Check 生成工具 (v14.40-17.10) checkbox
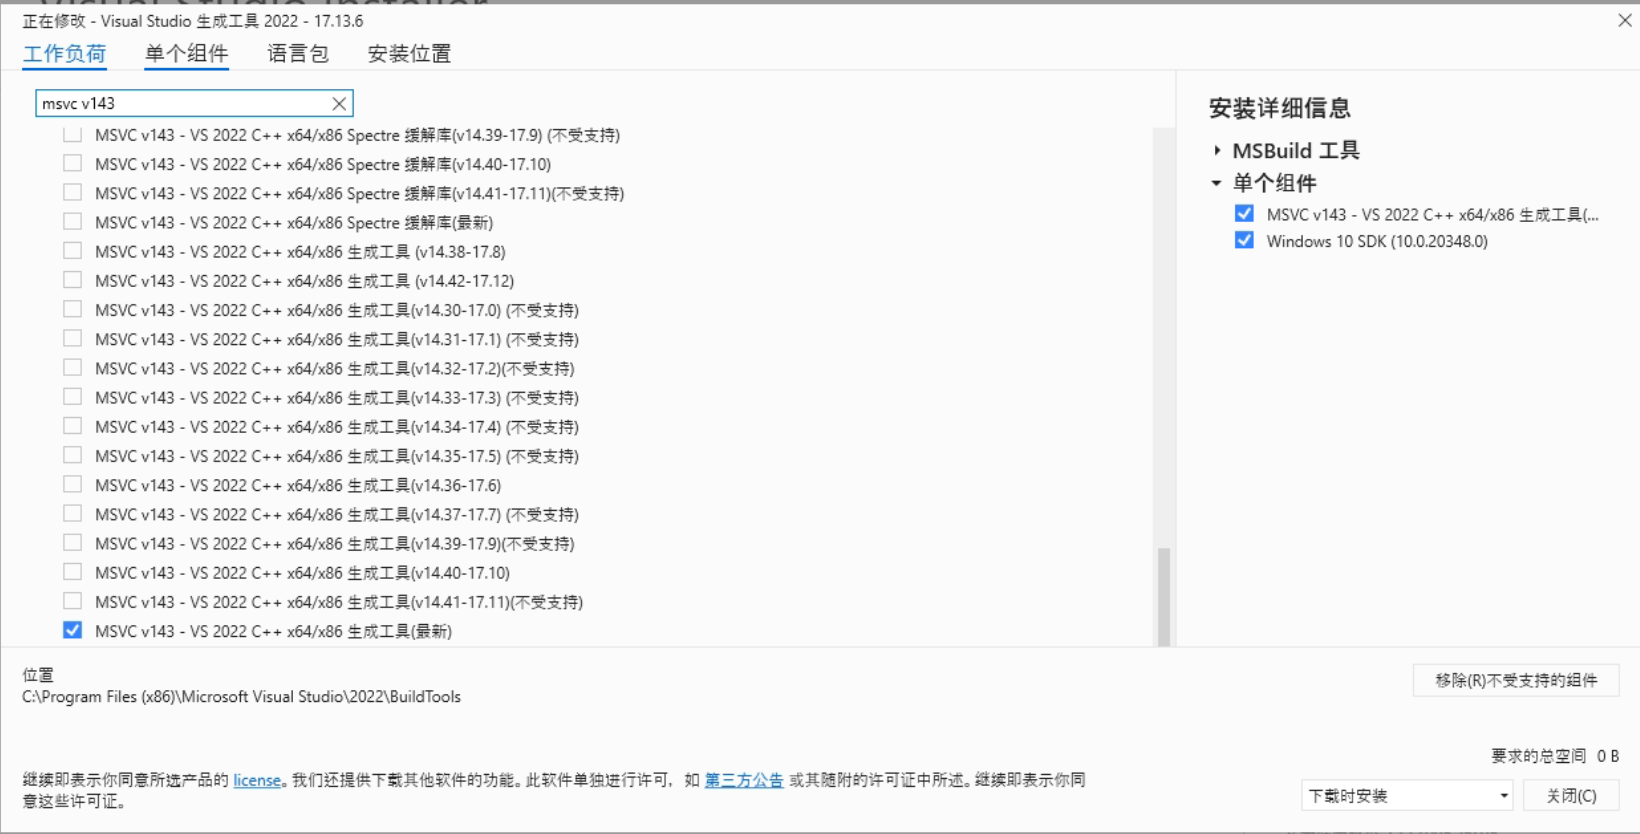This screenshot has width=1640, height=834. click(72, 572)
